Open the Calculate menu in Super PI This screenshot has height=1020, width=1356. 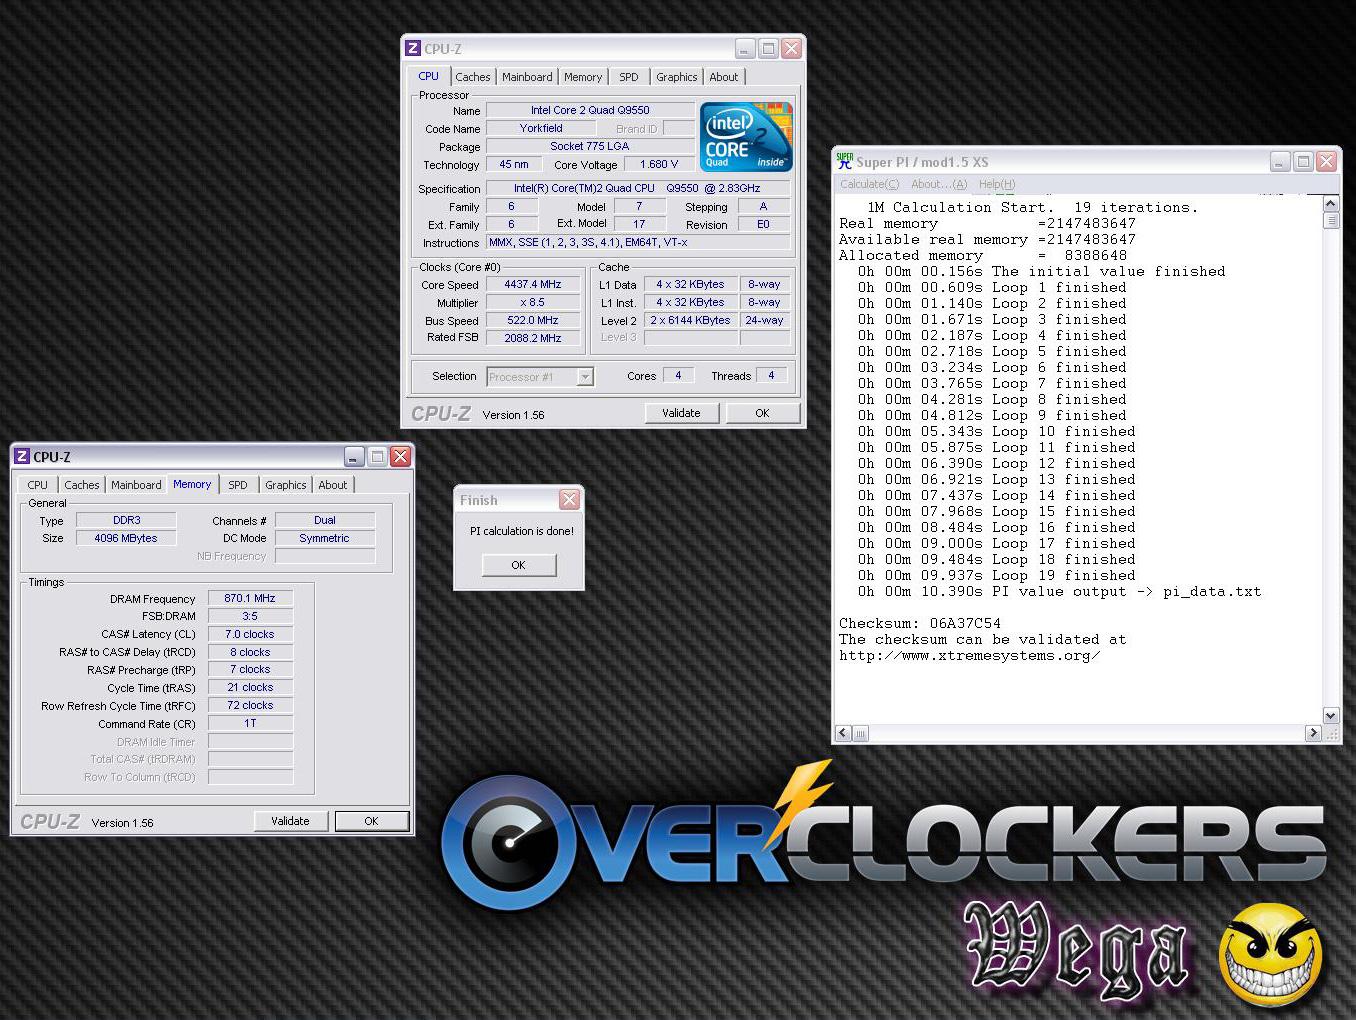(869, 184)
